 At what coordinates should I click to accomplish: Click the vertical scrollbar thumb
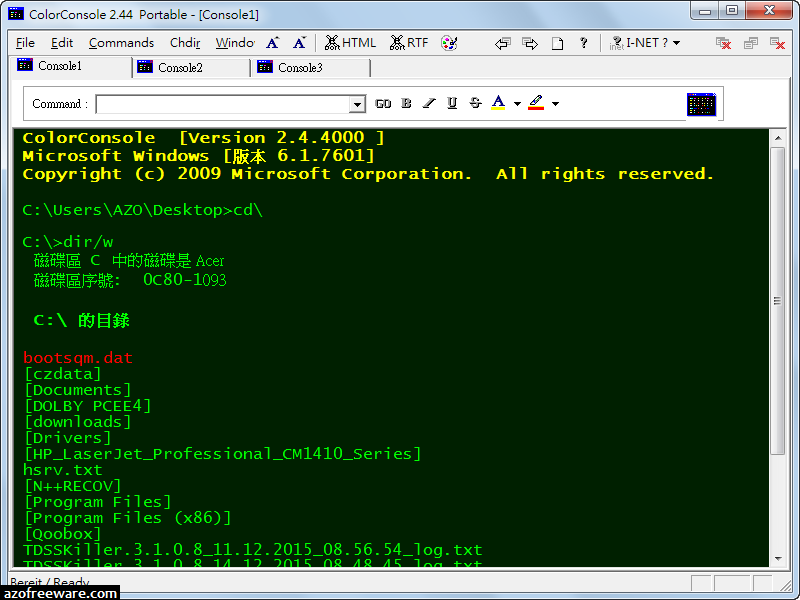(778, 301)
